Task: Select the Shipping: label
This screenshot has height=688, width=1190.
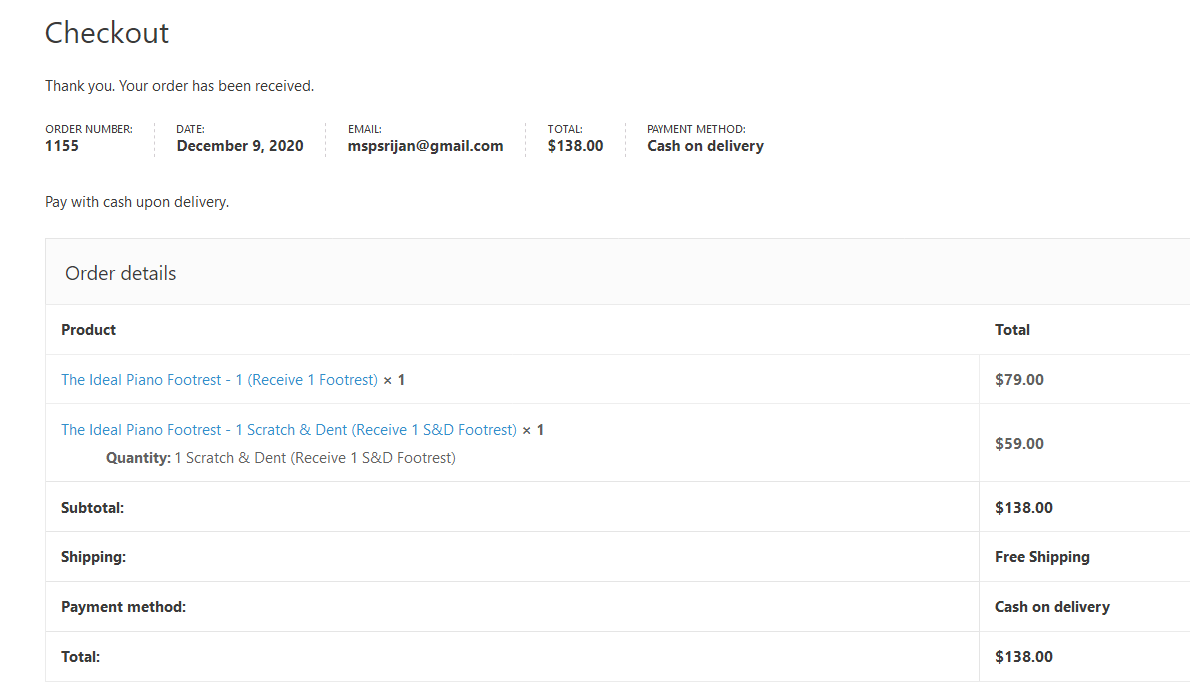Action: 93,557
